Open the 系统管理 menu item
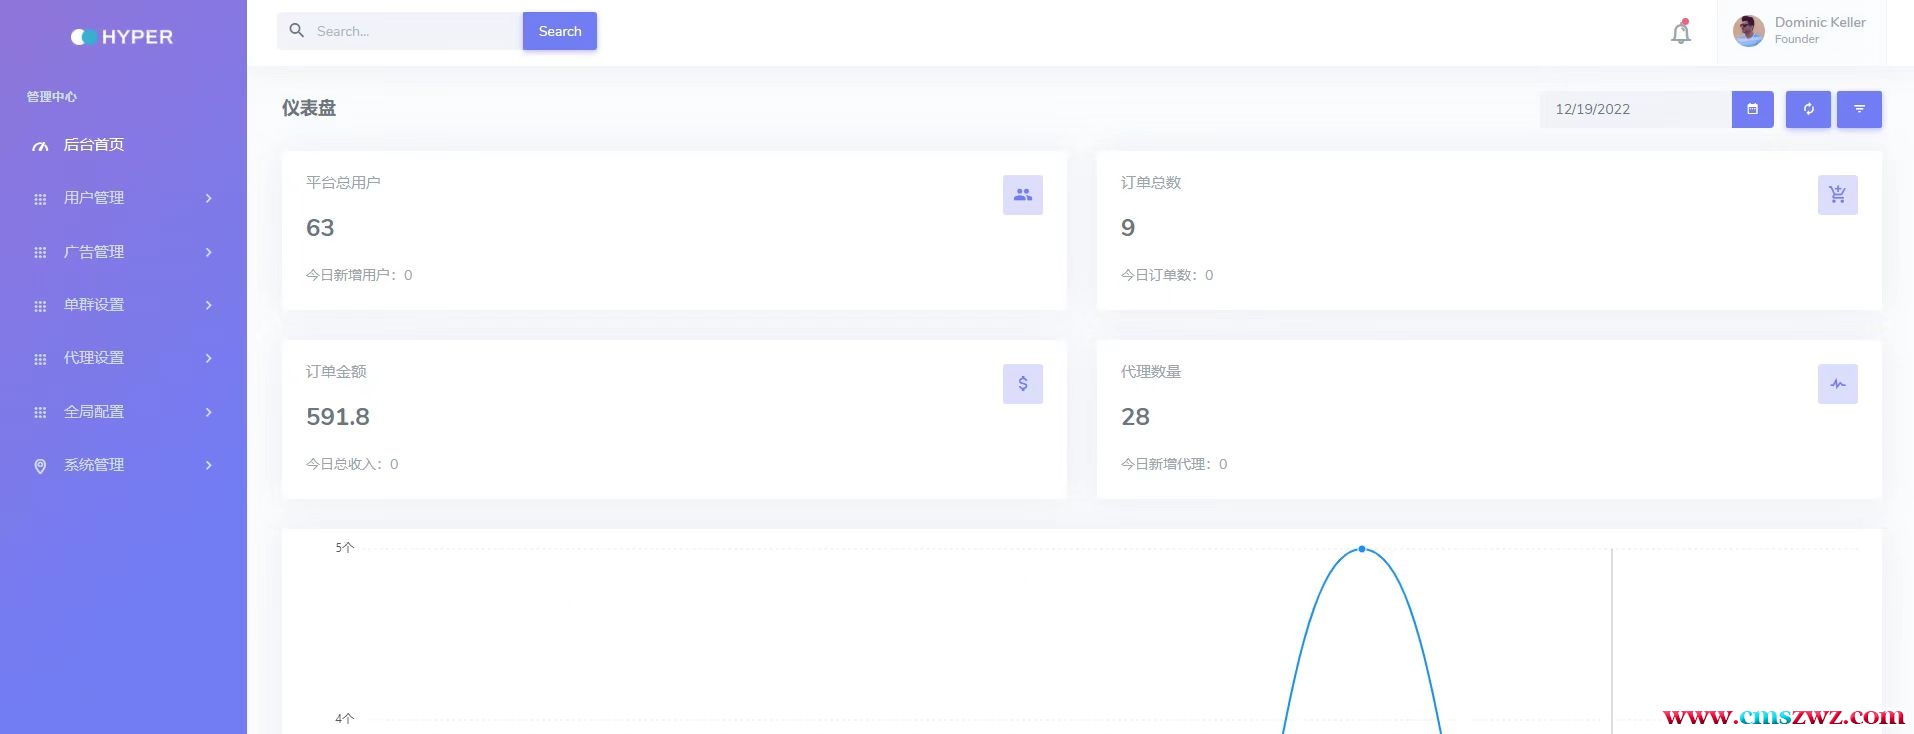The height and width of the screenshot is (734, 1914). click(123, 465)
